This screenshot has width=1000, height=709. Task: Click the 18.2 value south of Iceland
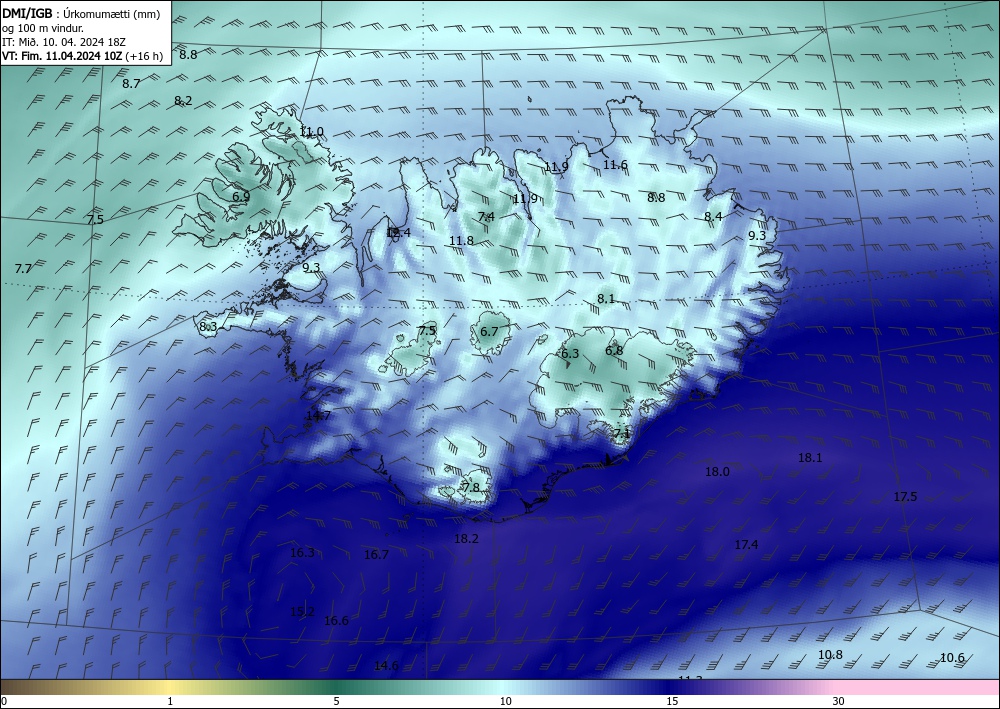(x=466, y=539)
